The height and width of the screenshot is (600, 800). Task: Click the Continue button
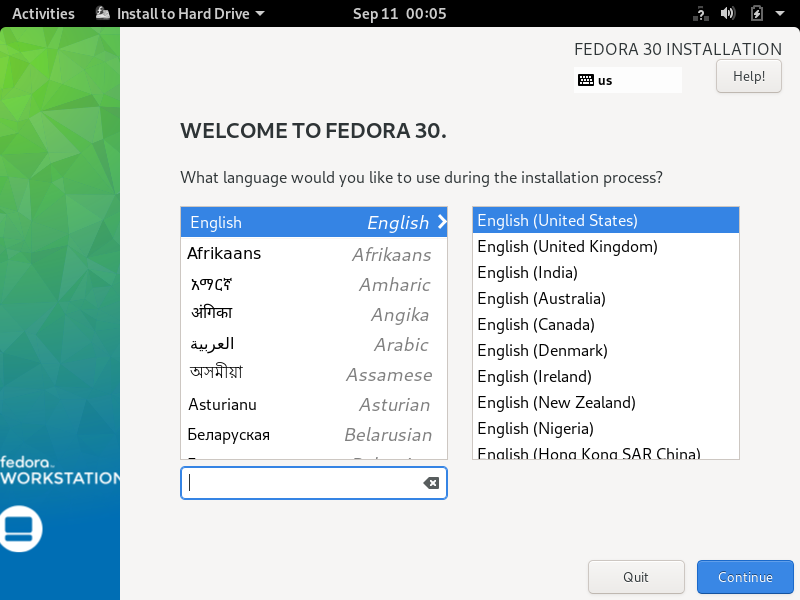(745, 577)
